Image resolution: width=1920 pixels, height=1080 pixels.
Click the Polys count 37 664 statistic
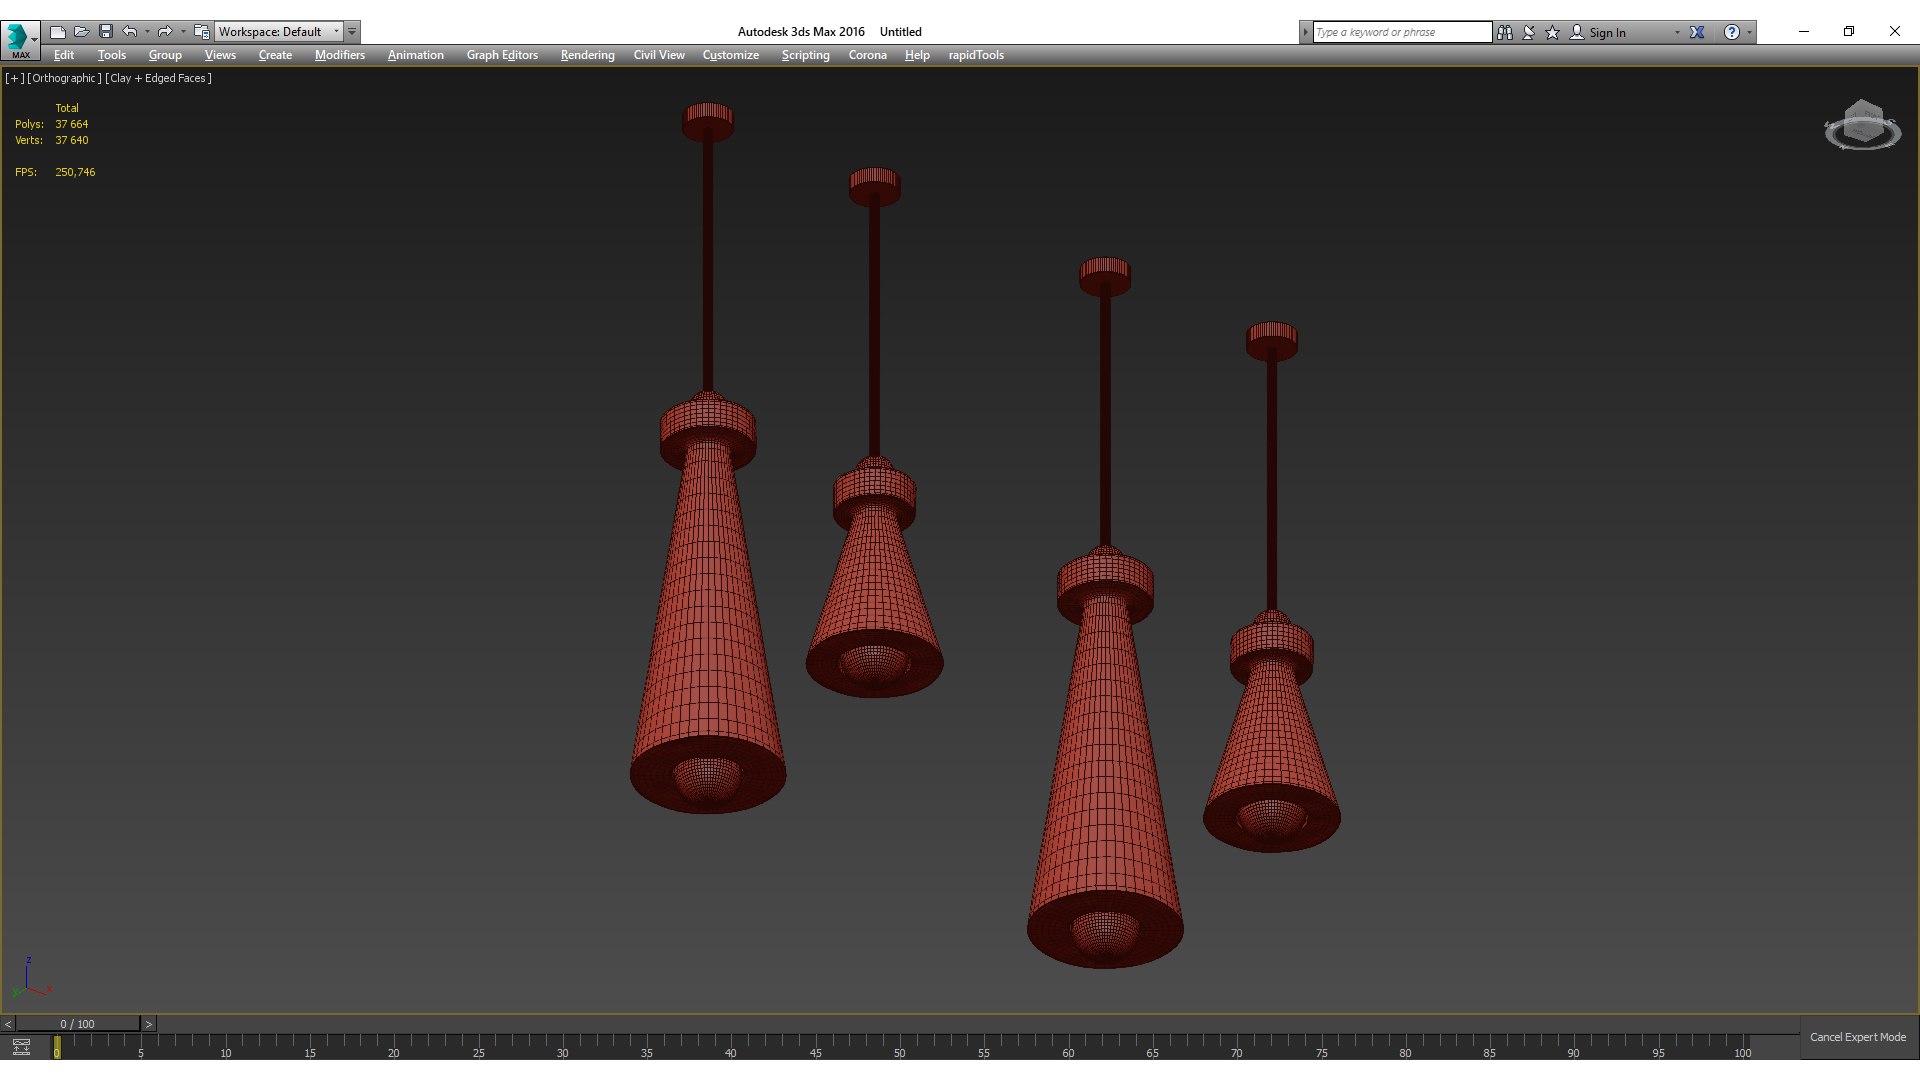click(x=72, y=124)
